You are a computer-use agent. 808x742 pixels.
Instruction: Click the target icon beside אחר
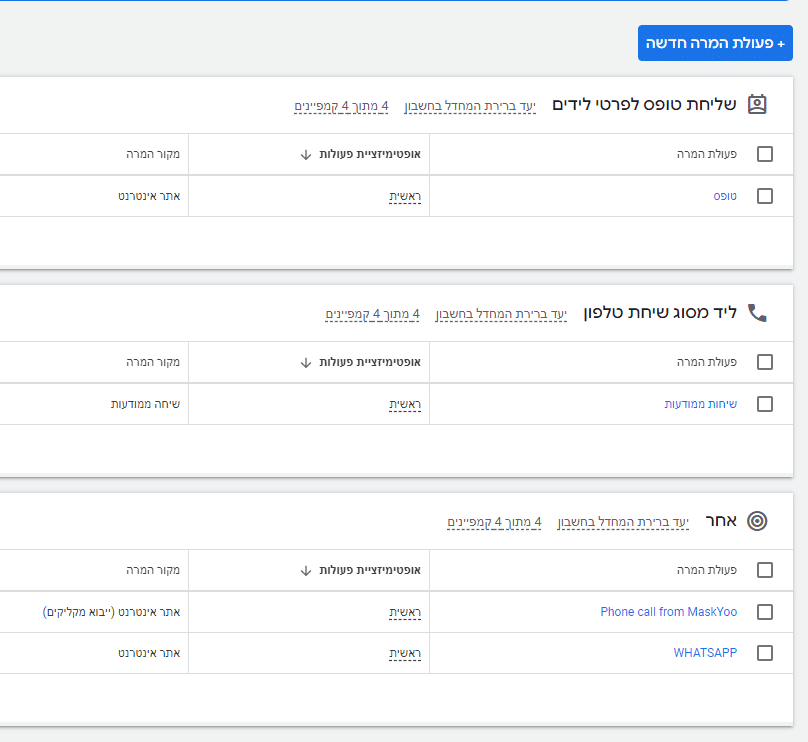click(757, 521)
